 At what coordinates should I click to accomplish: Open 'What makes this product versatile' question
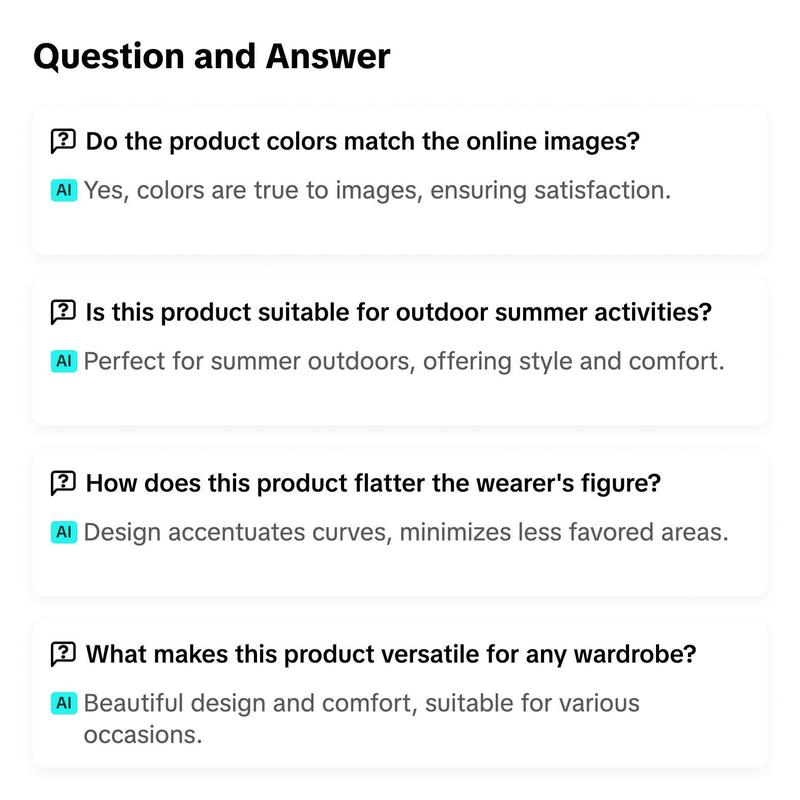pos(391,654)
